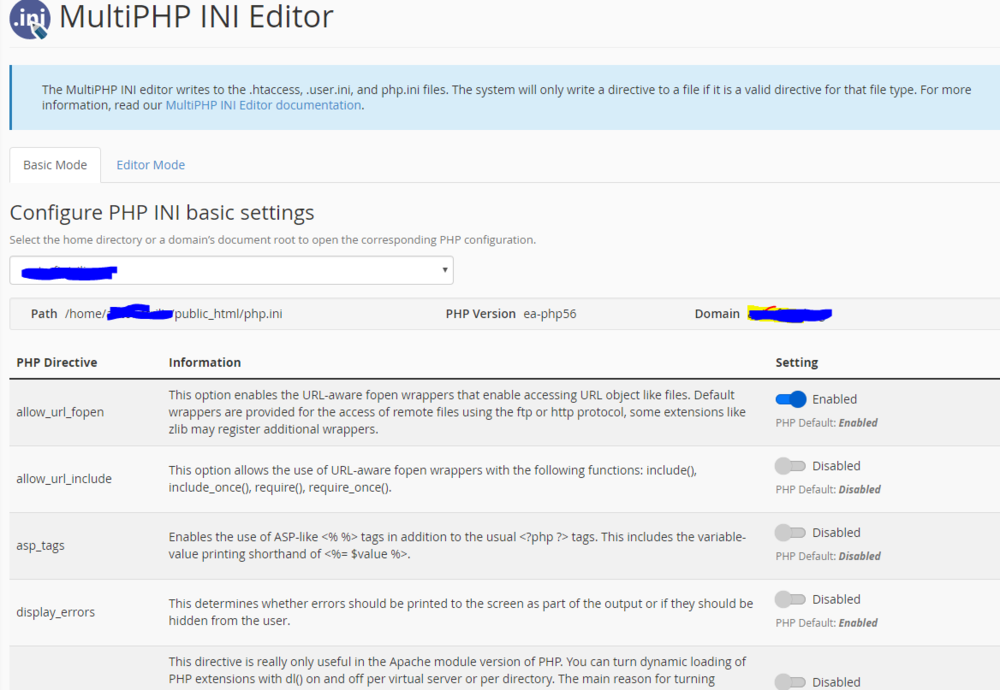Switch to Editor Mode tab
Viewport: 1000px width, 690px height.
(150, 164)
